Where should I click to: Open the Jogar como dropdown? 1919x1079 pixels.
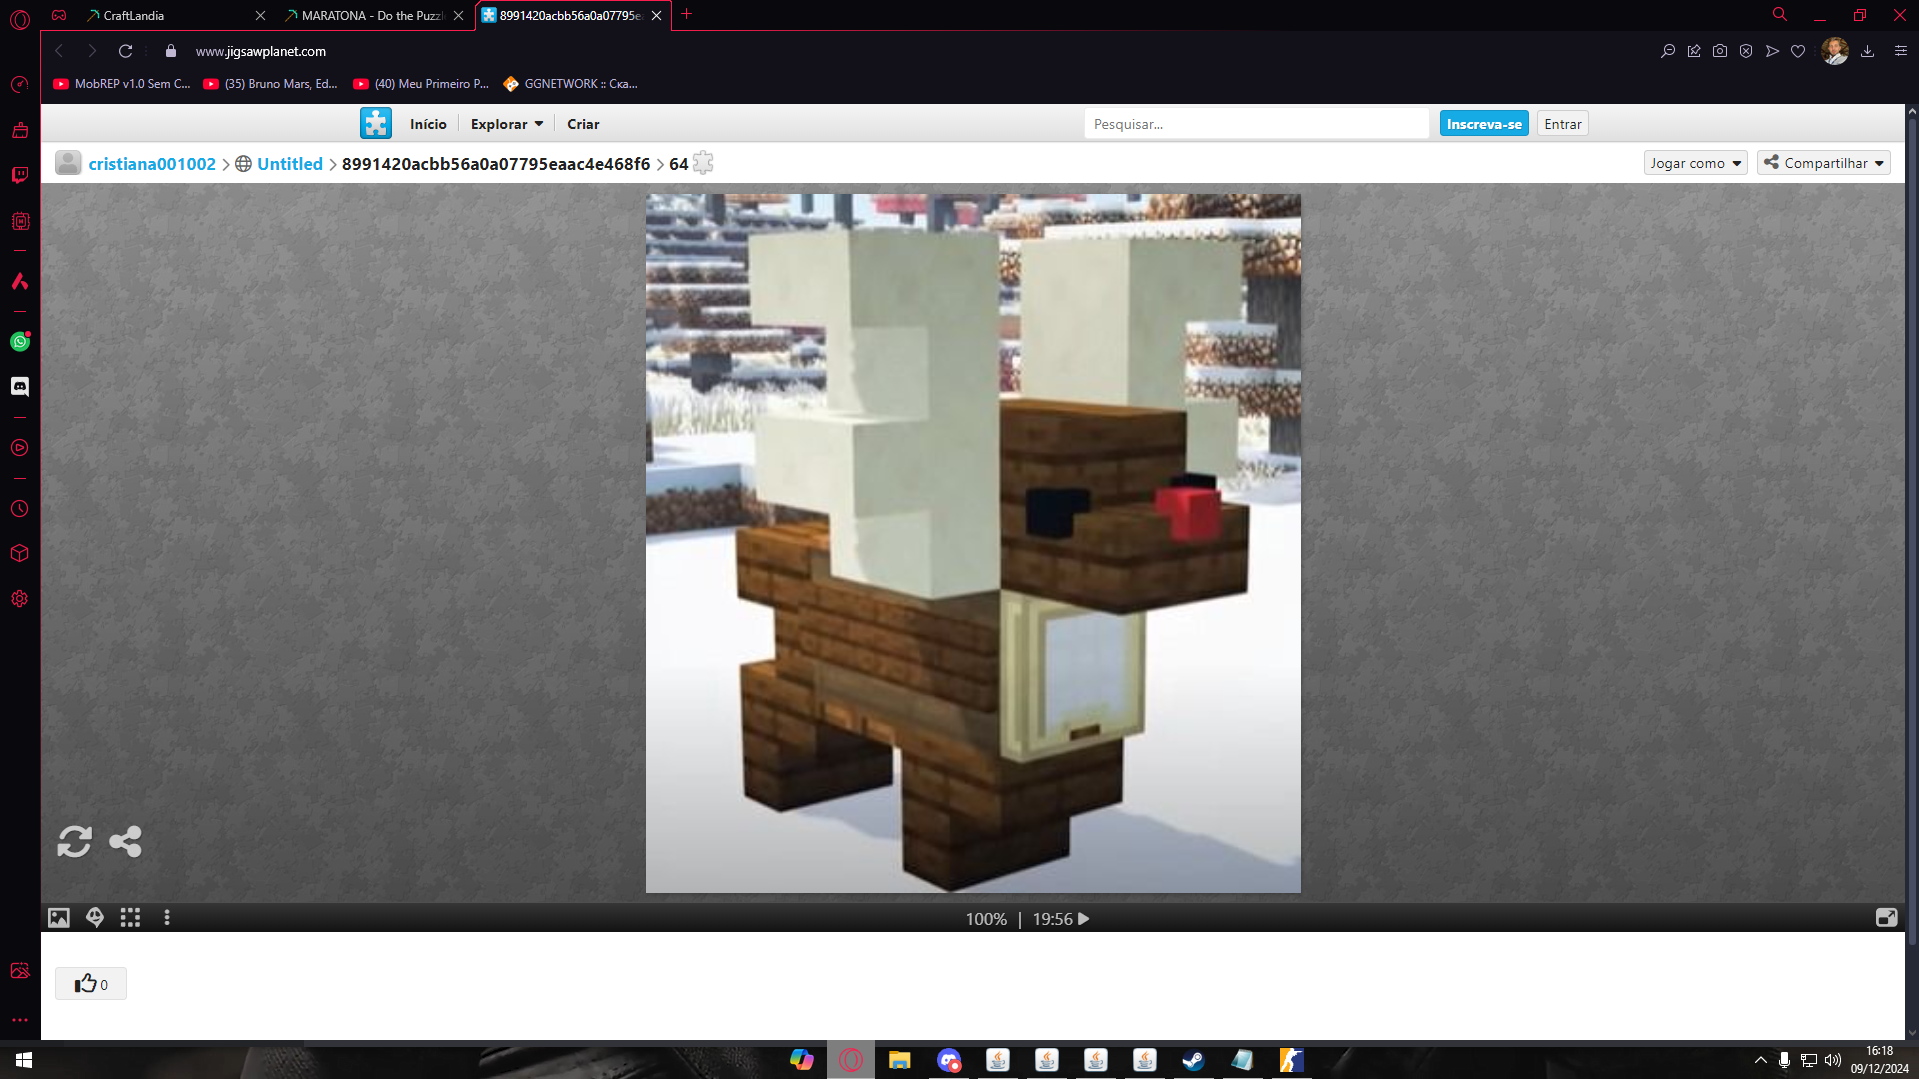(1695, 163)
